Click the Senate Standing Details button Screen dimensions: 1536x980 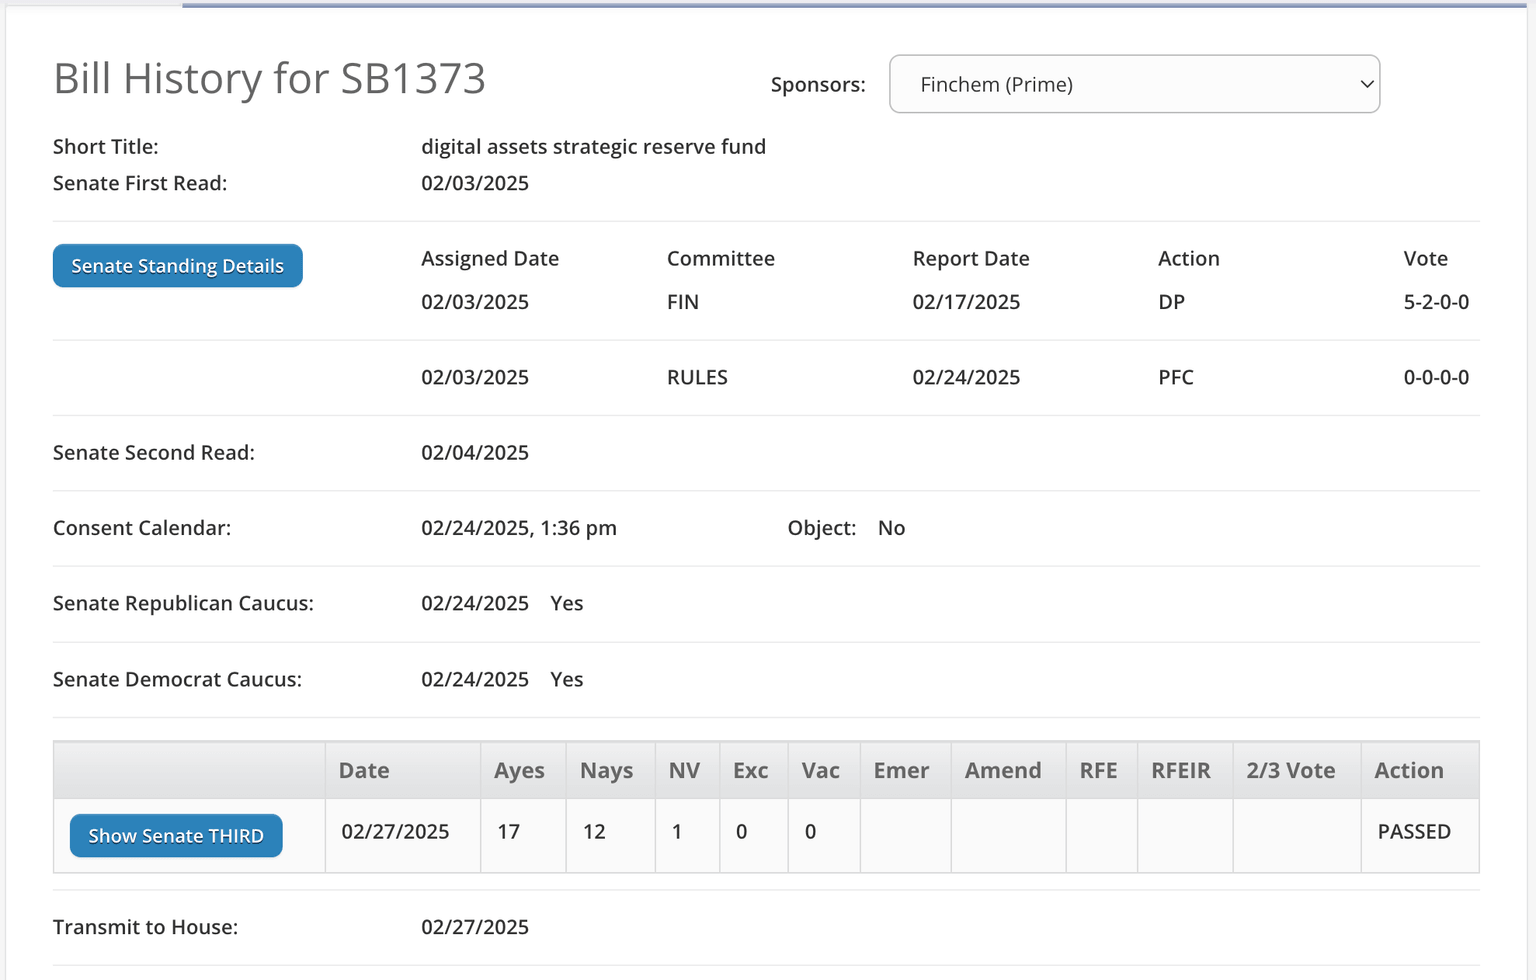pos(177,265)
